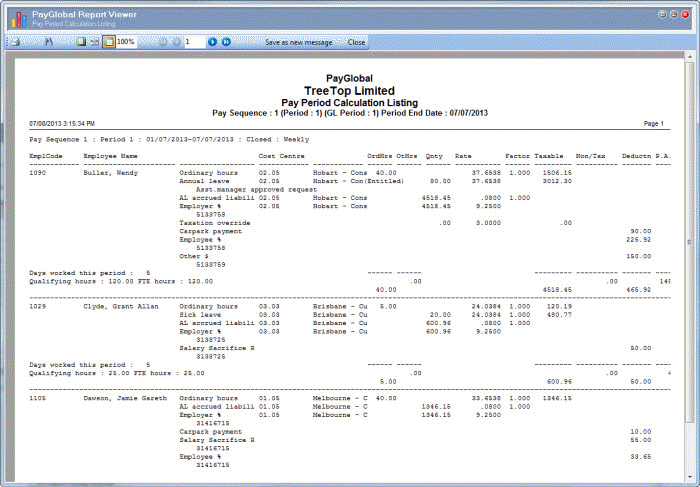
Task: Click the page number field
Action: coord(195,42)
